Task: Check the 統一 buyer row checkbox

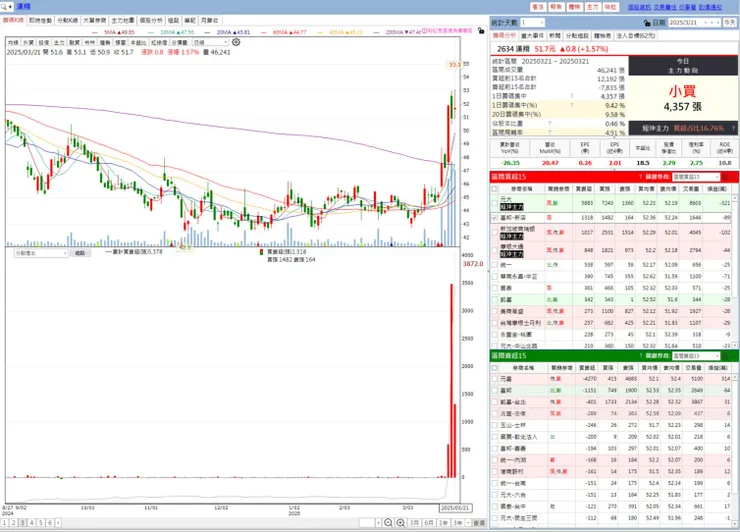Action: pos(494,265)
